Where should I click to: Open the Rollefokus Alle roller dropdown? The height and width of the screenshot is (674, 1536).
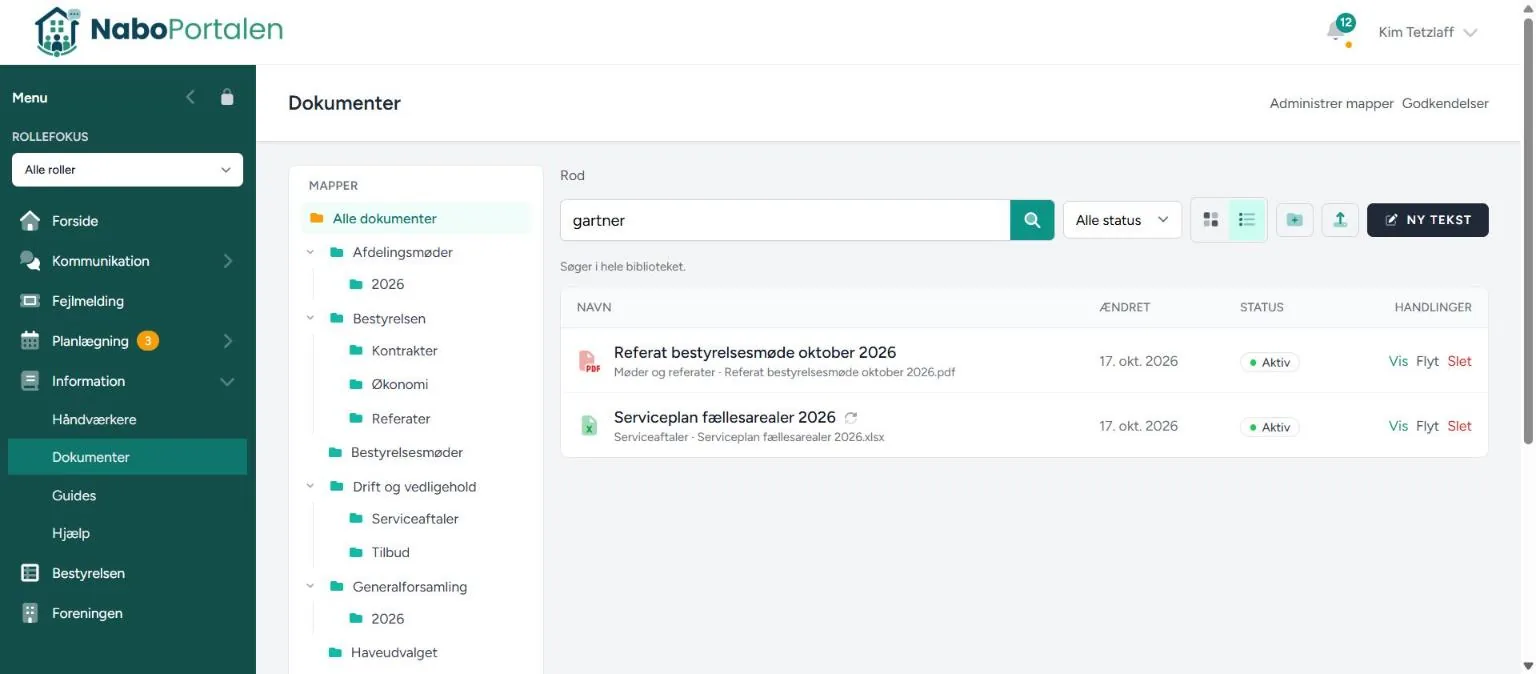pos(127,170)
